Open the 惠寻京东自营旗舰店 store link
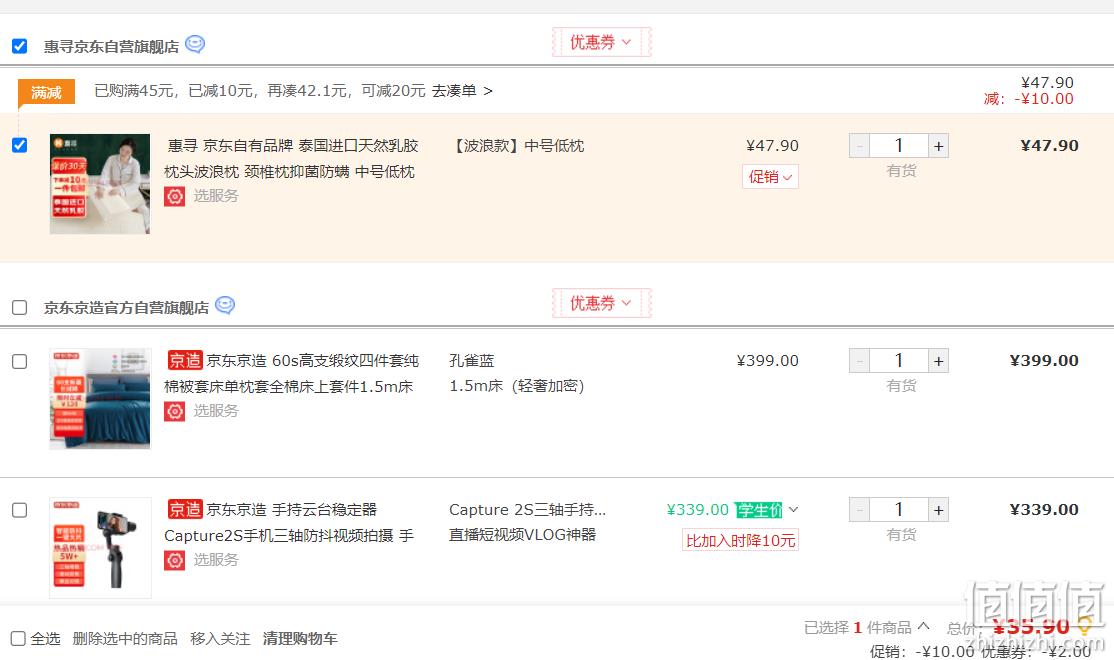The image size is (1114, 660). tap(112, 47)
